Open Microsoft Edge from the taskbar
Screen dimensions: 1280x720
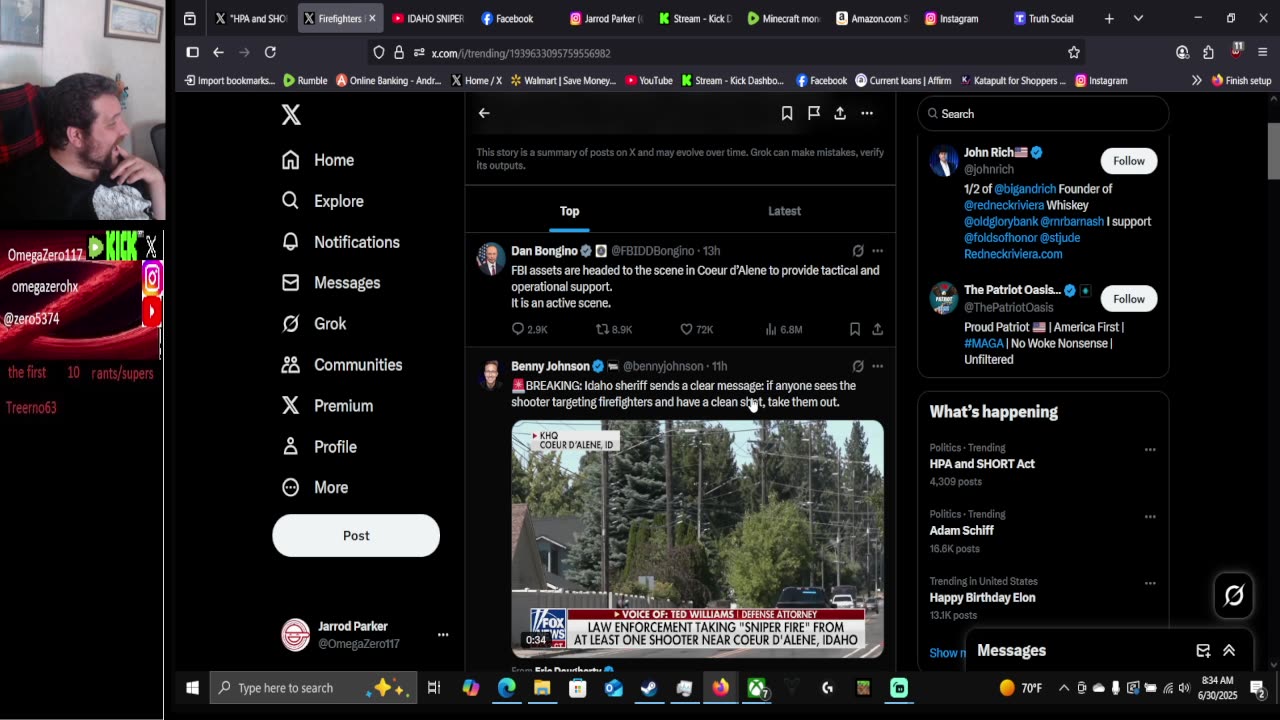point(507,688)
